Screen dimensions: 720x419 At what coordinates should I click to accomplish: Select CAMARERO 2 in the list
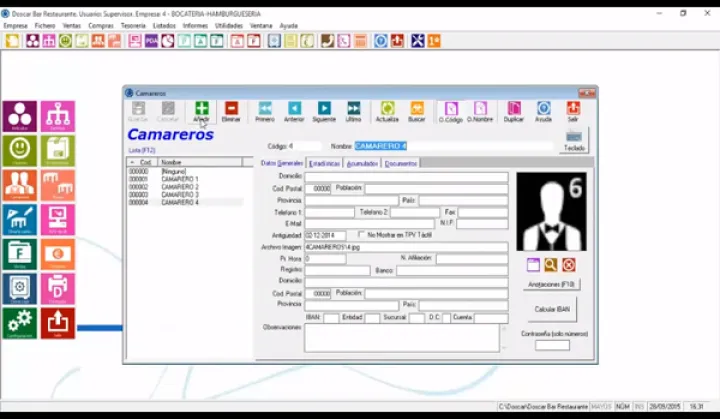[x=180, y=187]
